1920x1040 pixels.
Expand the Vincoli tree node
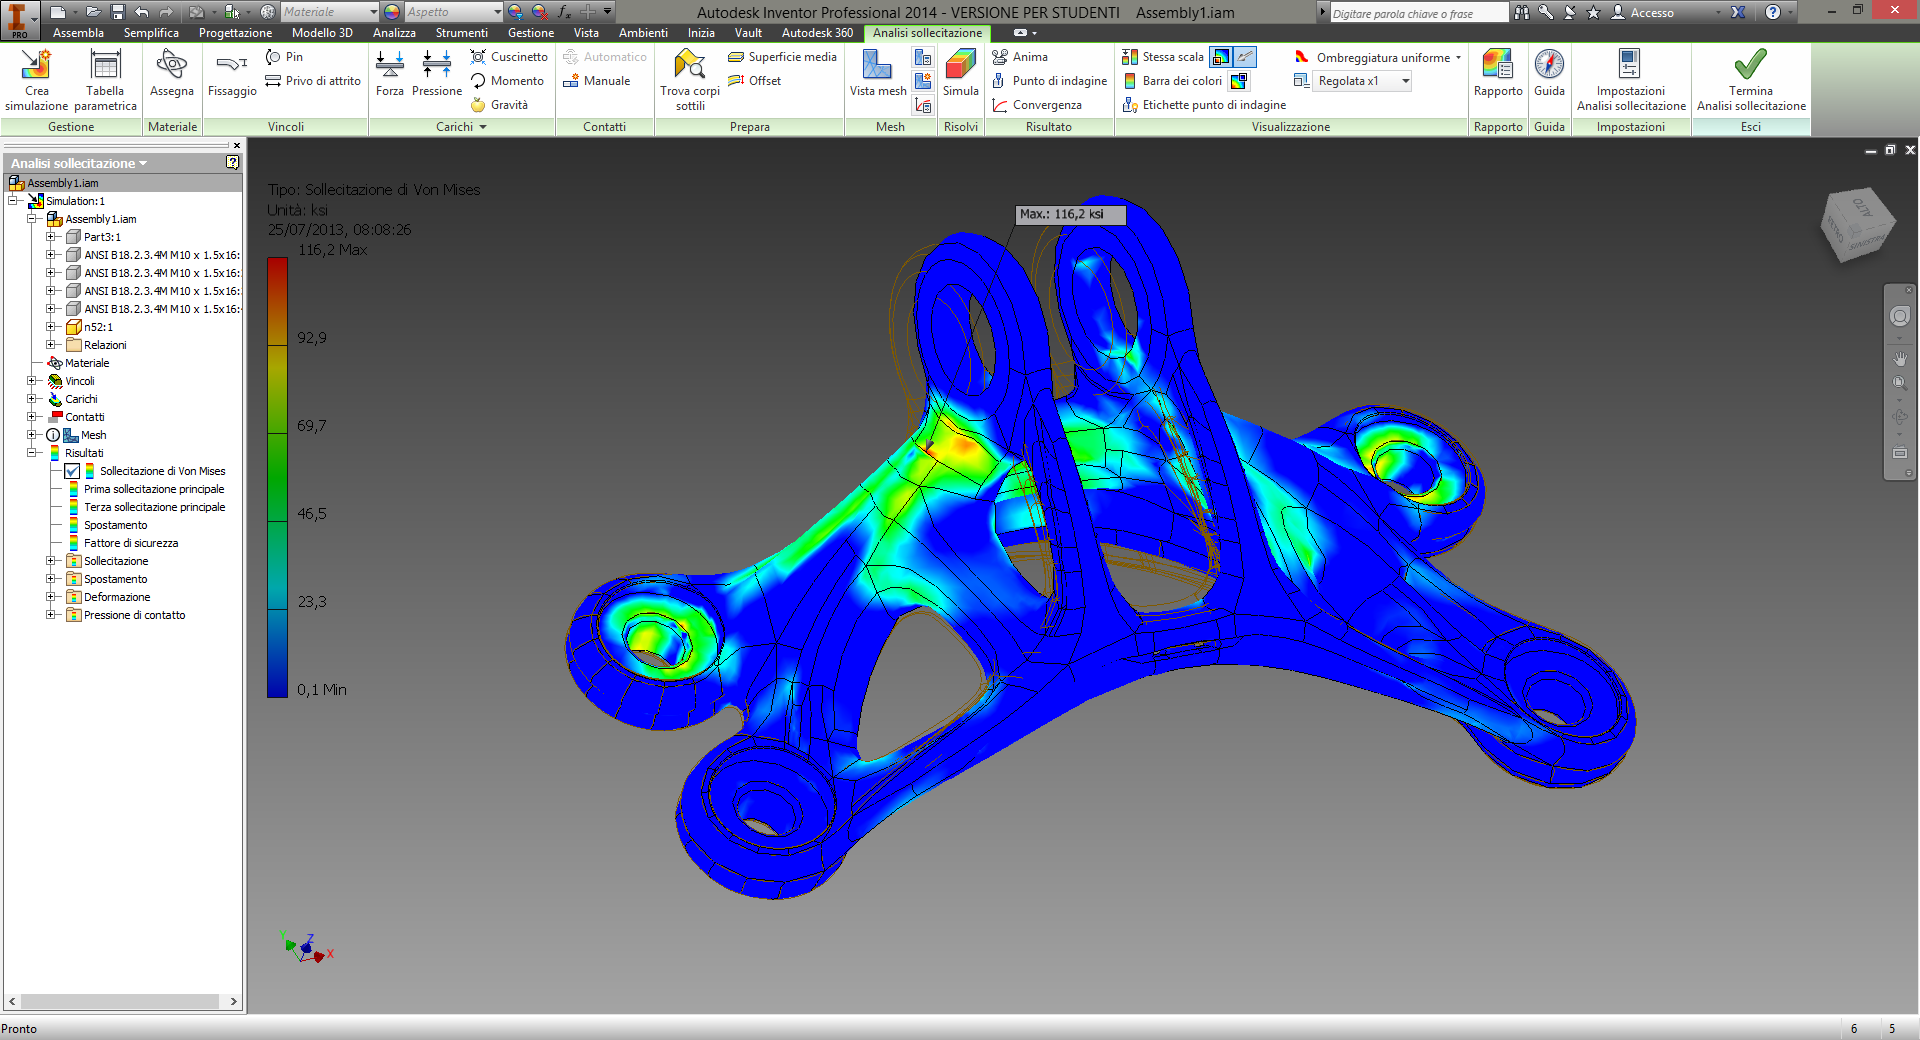point(32,381)
